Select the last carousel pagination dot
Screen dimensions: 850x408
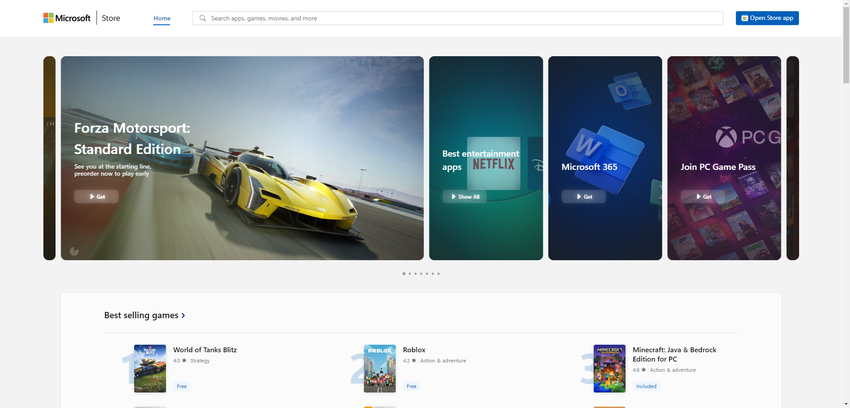coord(438,273)
